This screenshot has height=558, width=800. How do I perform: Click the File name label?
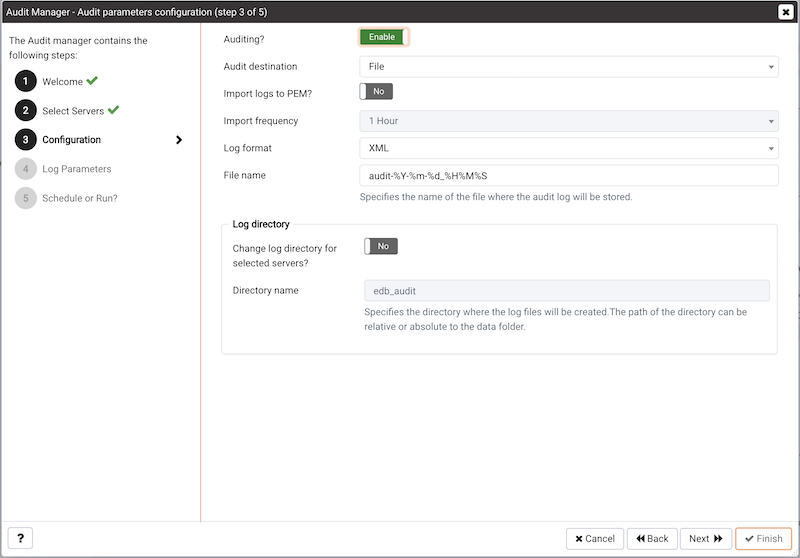(244, 175)
